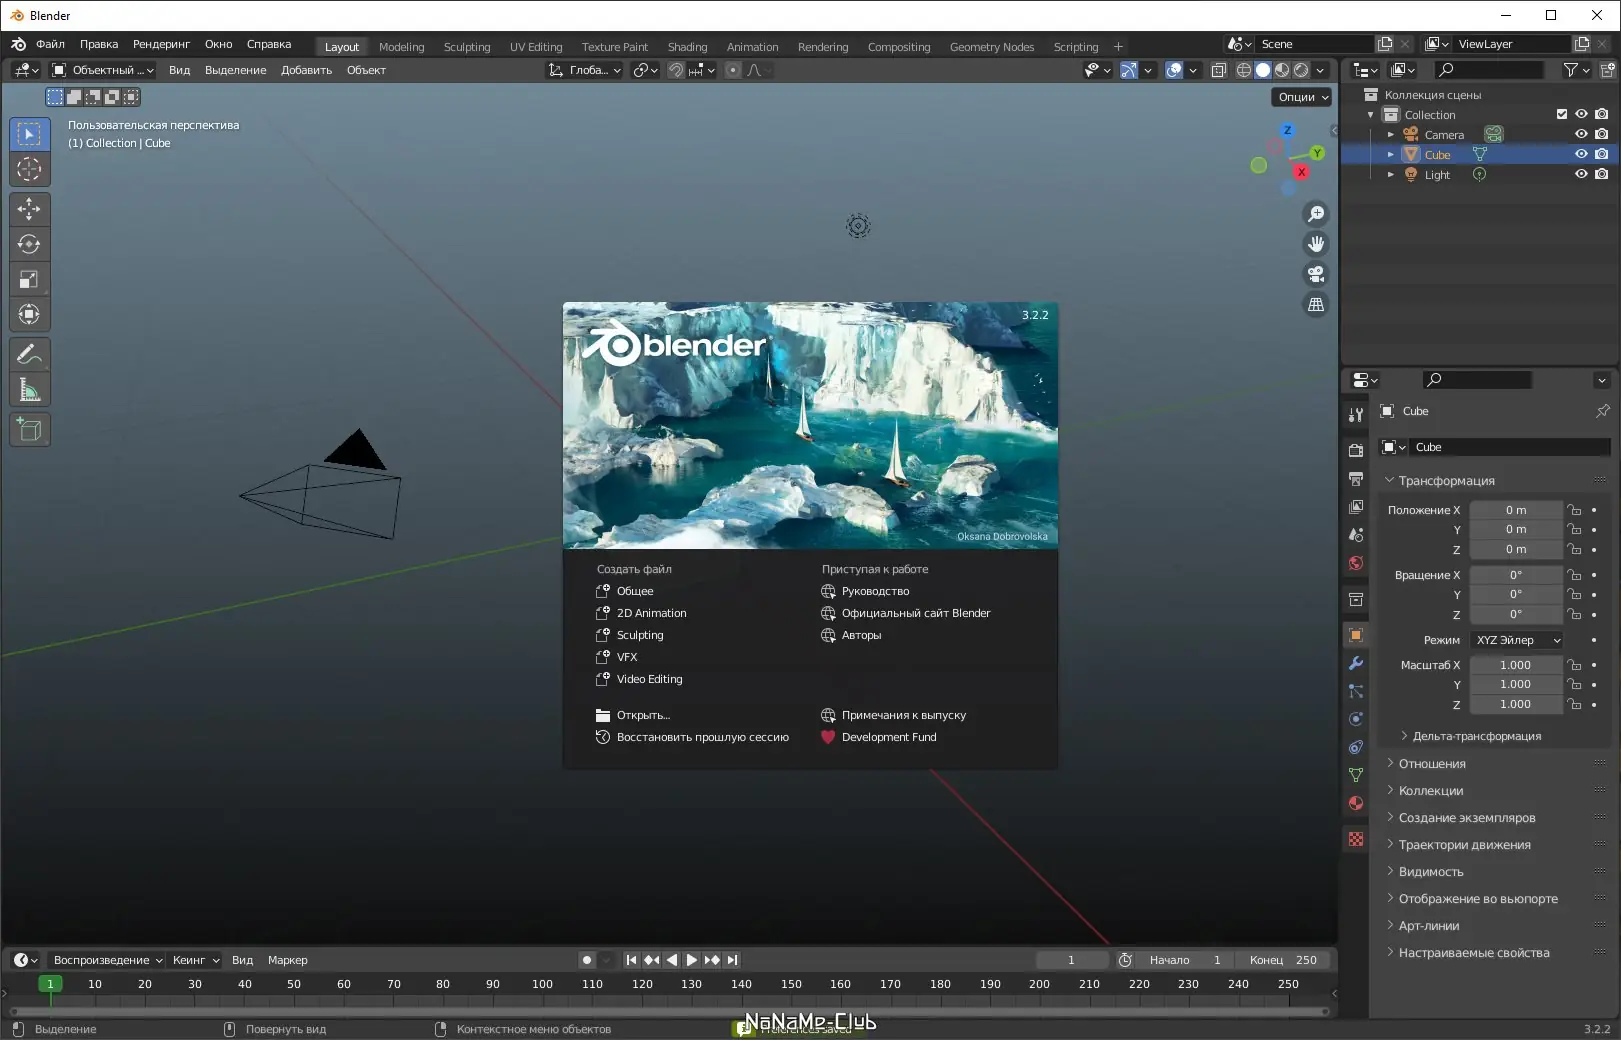Open the rotation mode XYZ Euler dropdown
The width and height of the screenshot is (1621, 1040).
tap(1516, 640)
